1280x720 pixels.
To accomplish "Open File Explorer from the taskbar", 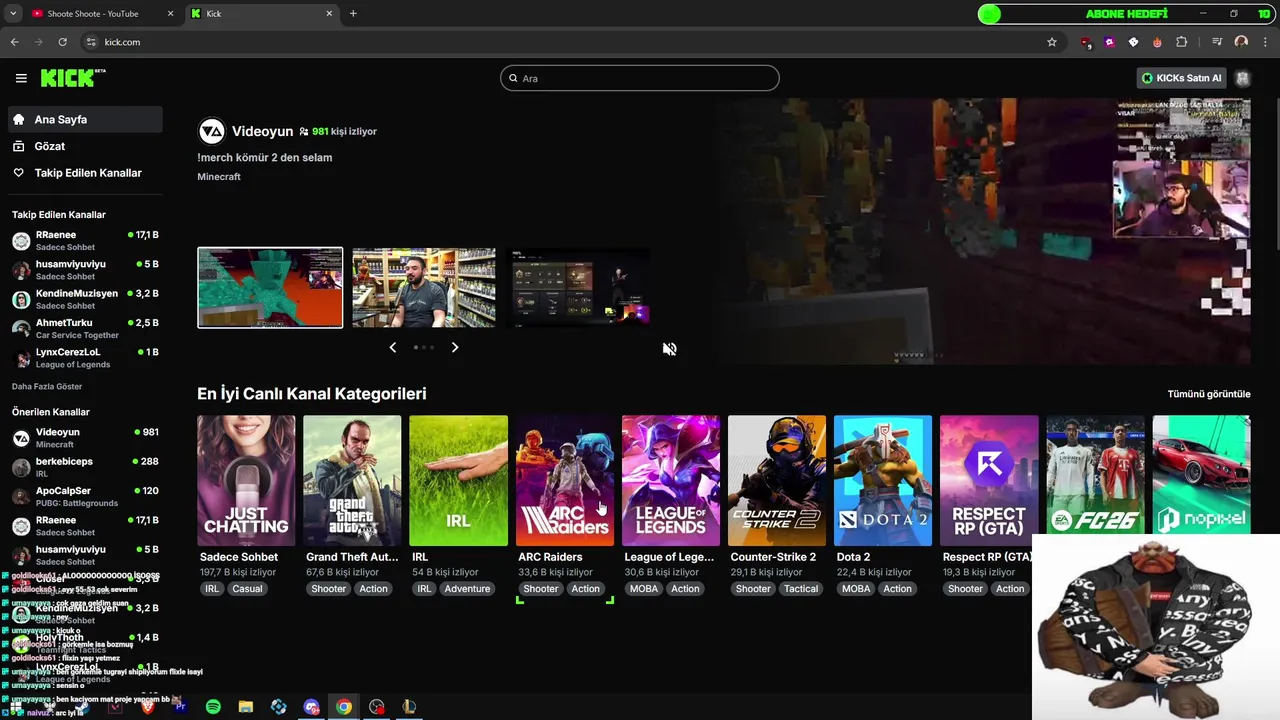I will (246, 707).
